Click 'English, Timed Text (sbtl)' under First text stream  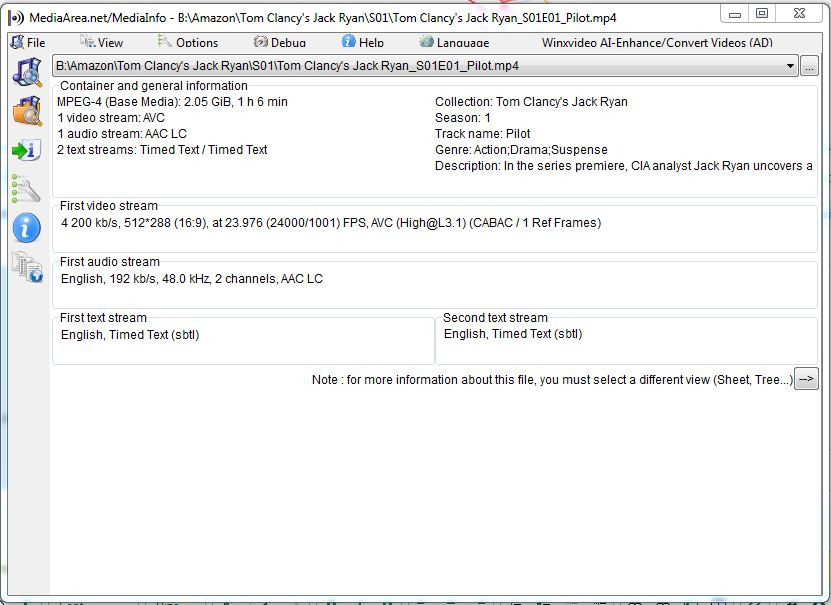coord(130,335)
